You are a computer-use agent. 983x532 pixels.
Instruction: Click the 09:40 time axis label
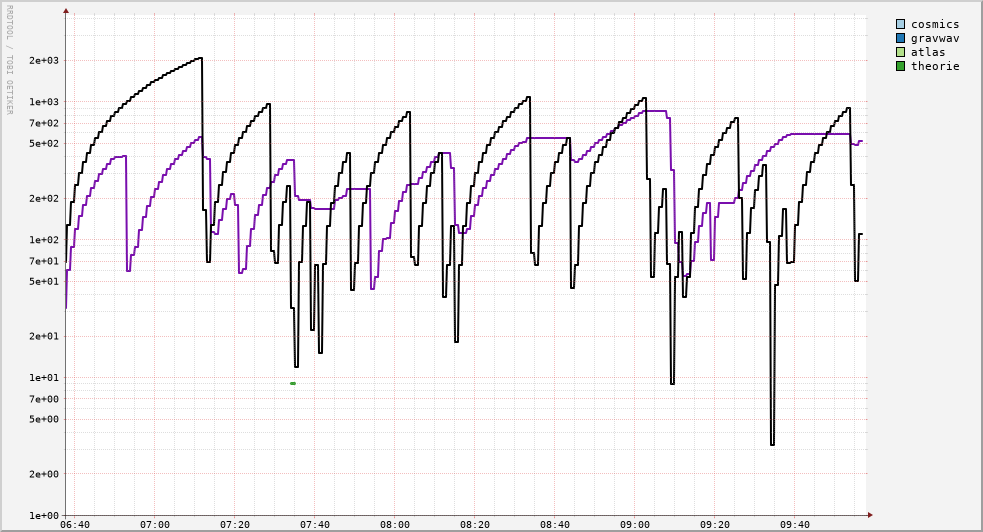click(x=795, y=525)
